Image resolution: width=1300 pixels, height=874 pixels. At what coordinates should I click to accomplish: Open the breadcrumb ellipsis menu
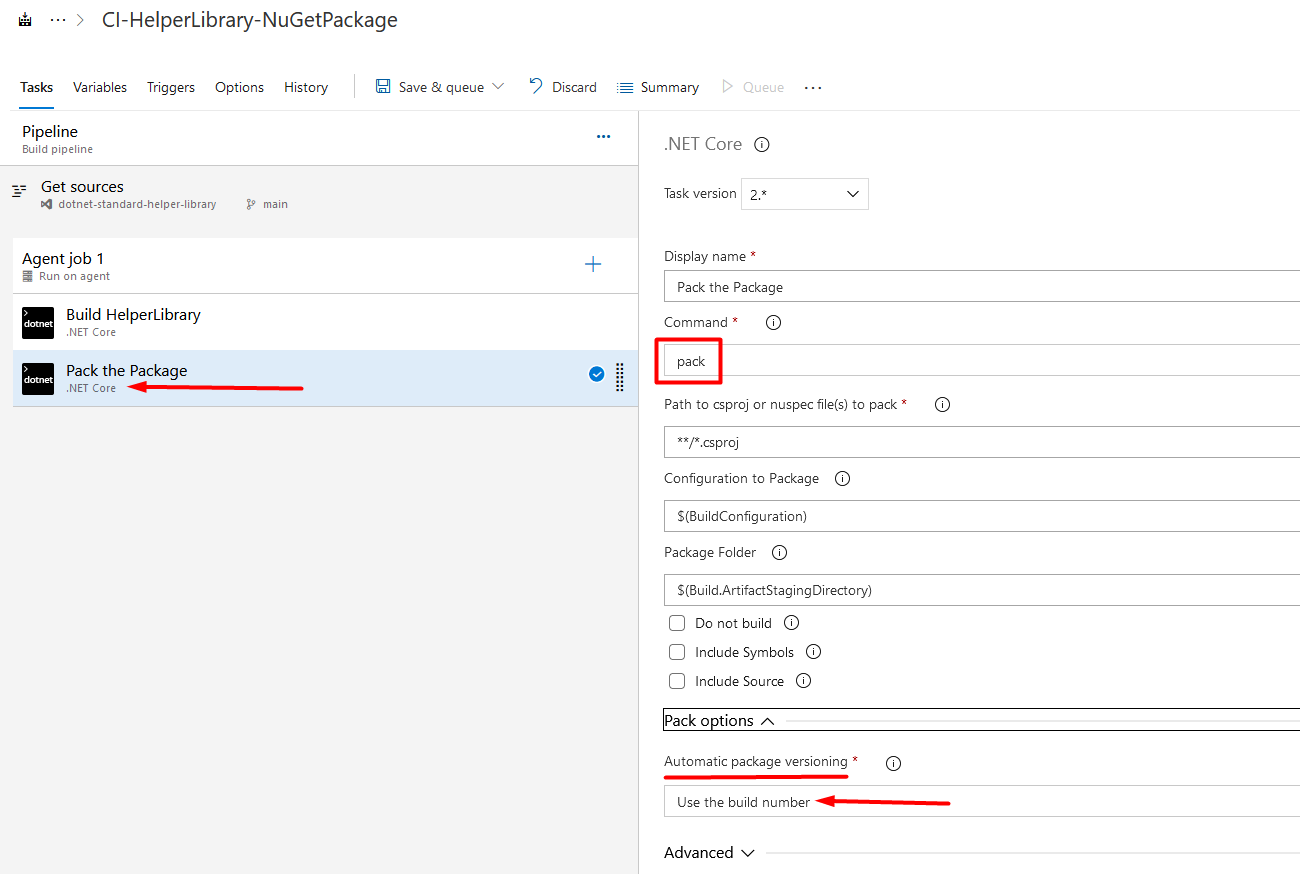58,20
